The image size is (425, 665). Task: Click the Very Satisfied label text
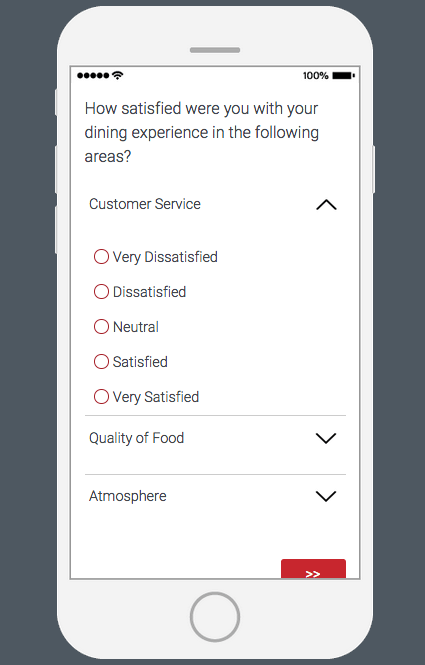click(156, 397)
